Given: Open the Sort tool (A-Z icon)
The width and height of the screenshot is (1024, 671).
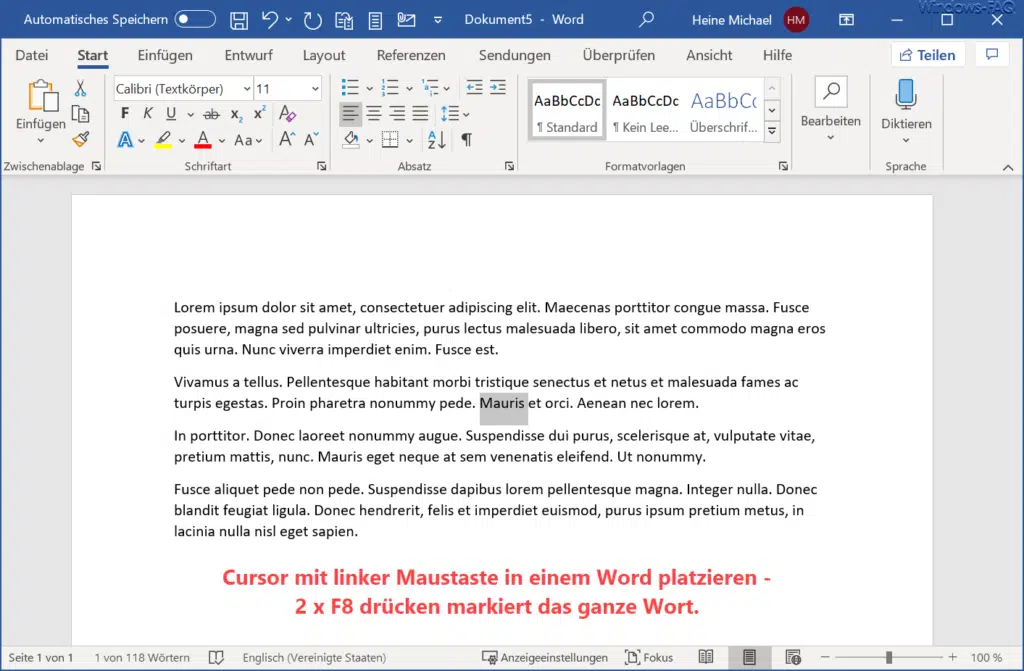Looking at the screenshot, I should click(435, 140).
